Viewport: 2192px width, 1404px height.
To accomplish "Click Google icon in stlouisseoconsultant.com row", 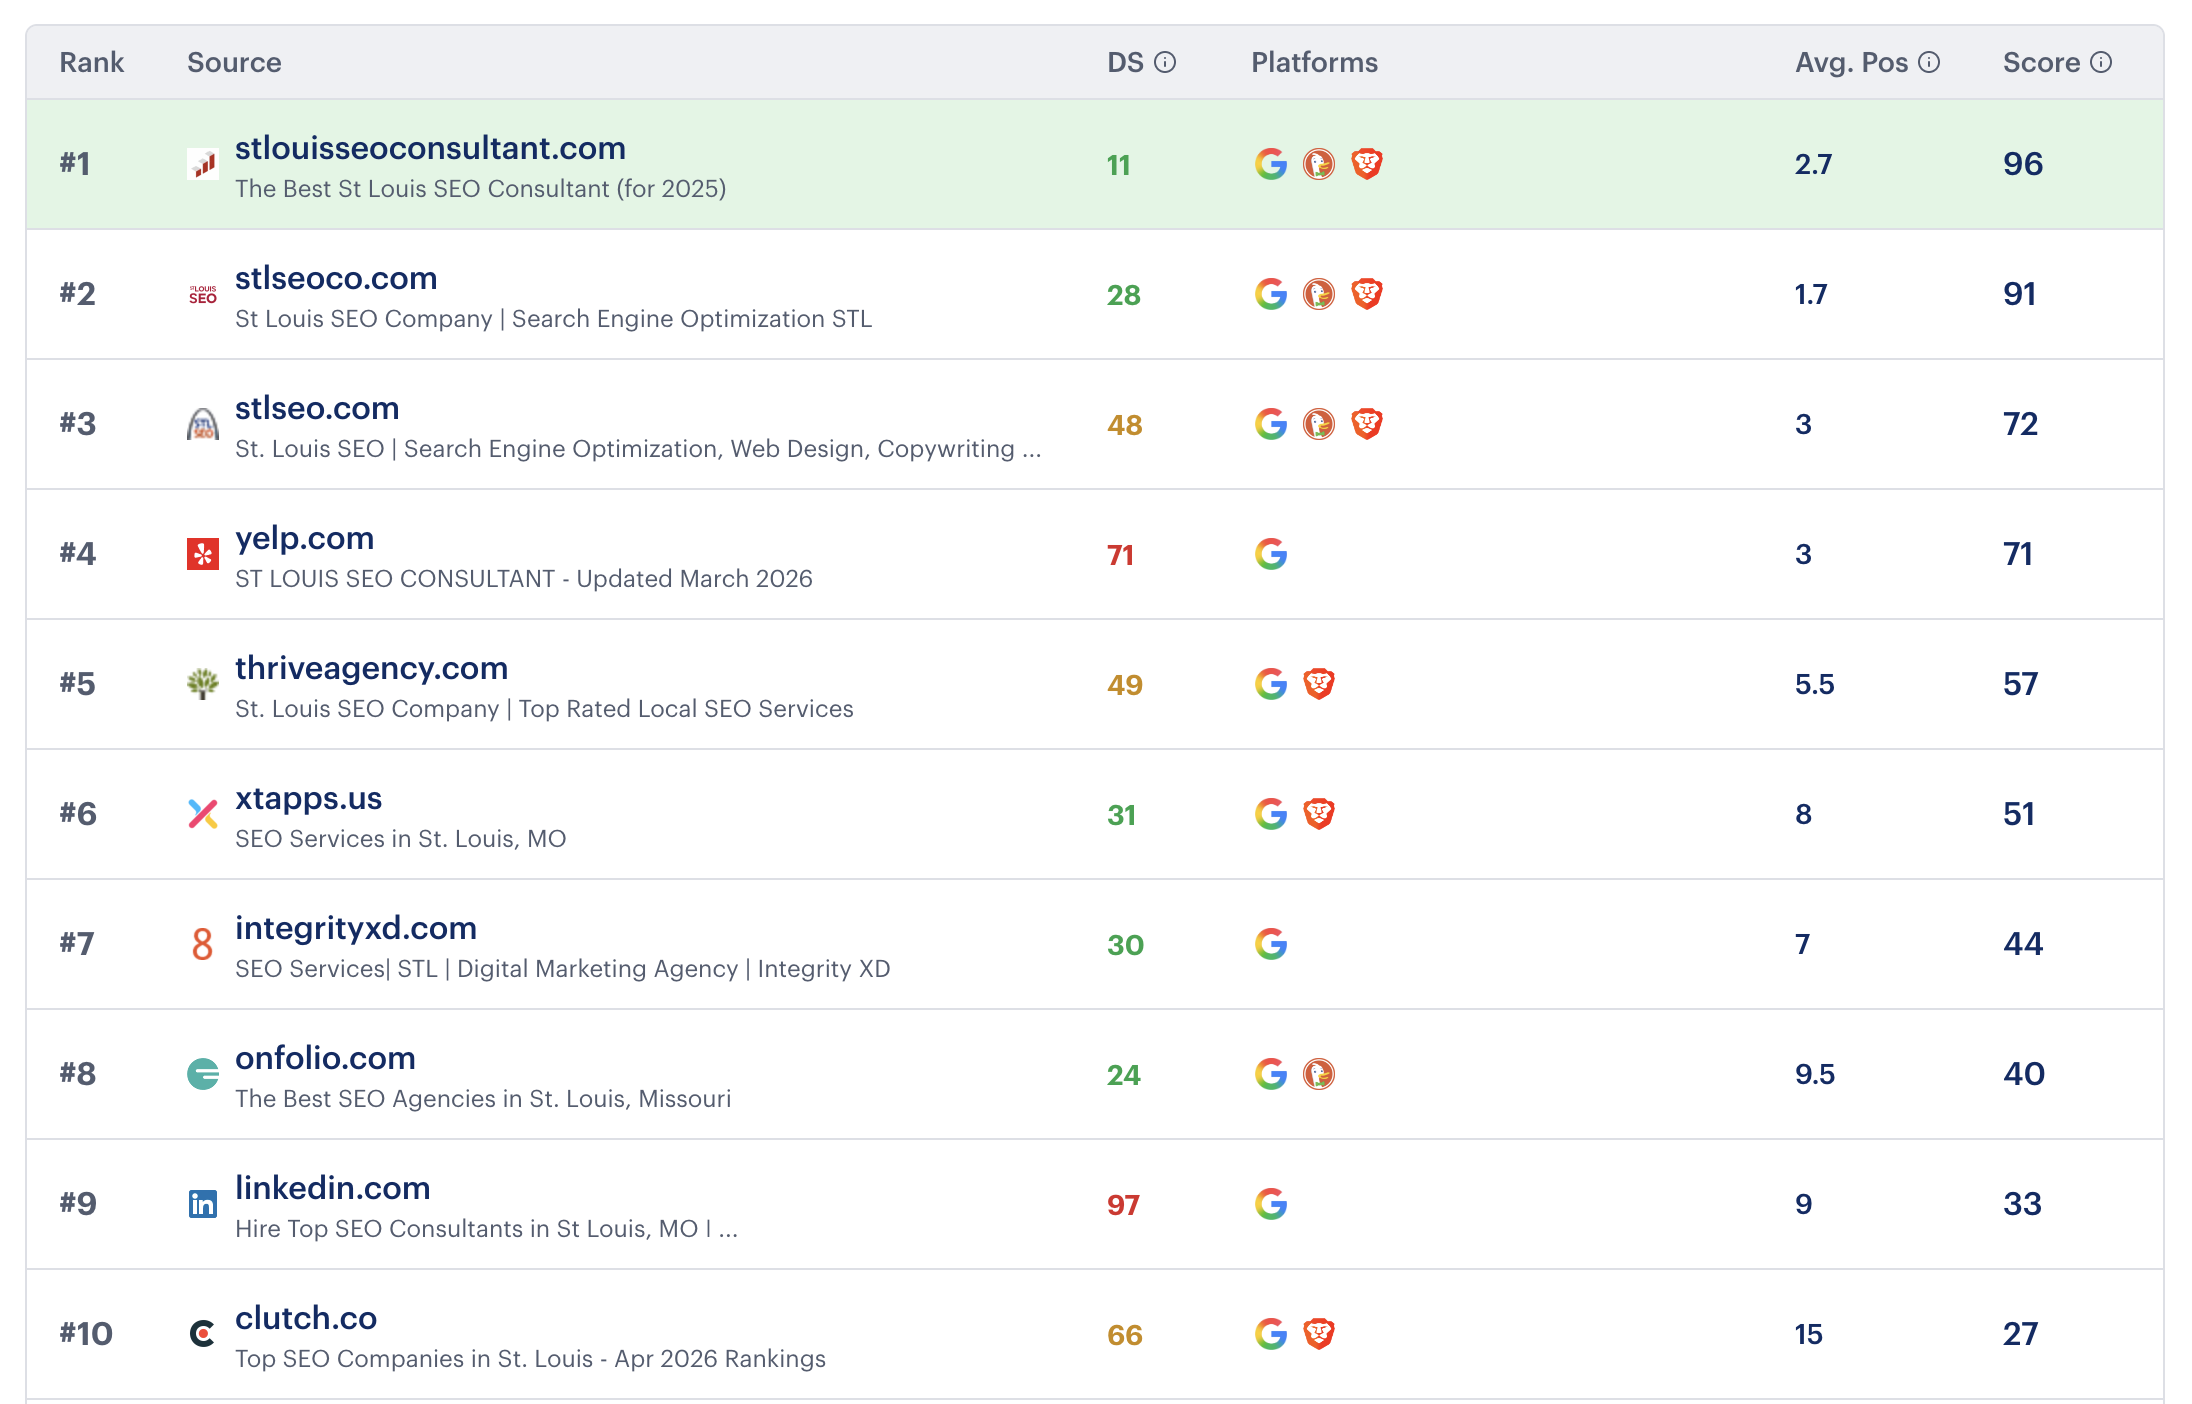I will pyautogui.click(x=1271, y=164).
